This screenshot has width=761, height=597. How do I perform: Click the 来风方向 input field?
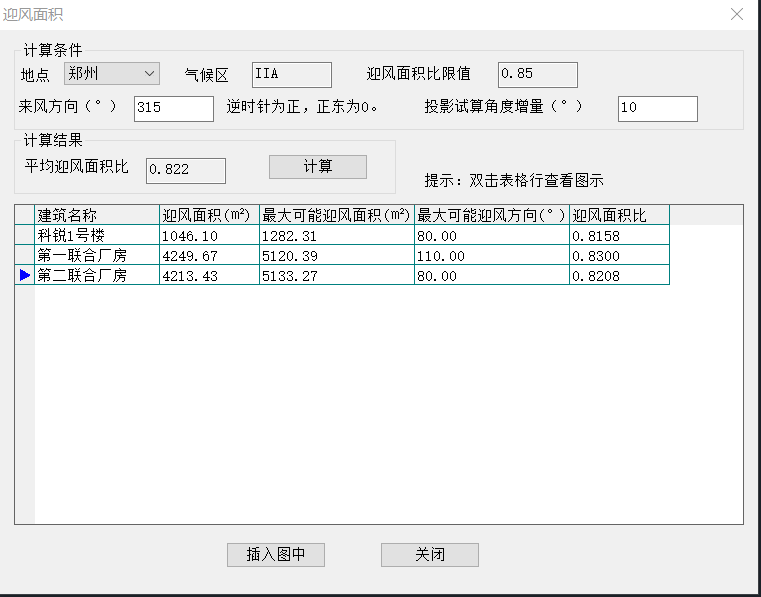pyautogui.click(x=174, y=108)
